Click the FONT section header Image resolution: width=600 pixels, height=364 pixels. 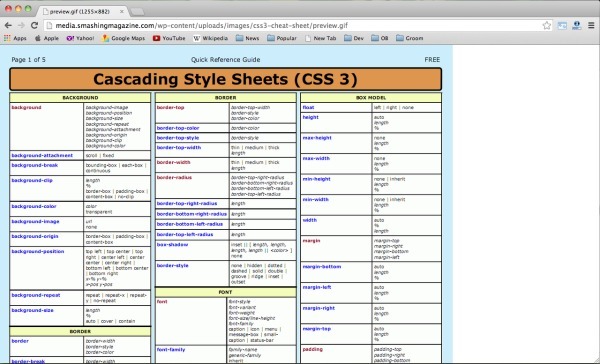[x=225, y=292]
